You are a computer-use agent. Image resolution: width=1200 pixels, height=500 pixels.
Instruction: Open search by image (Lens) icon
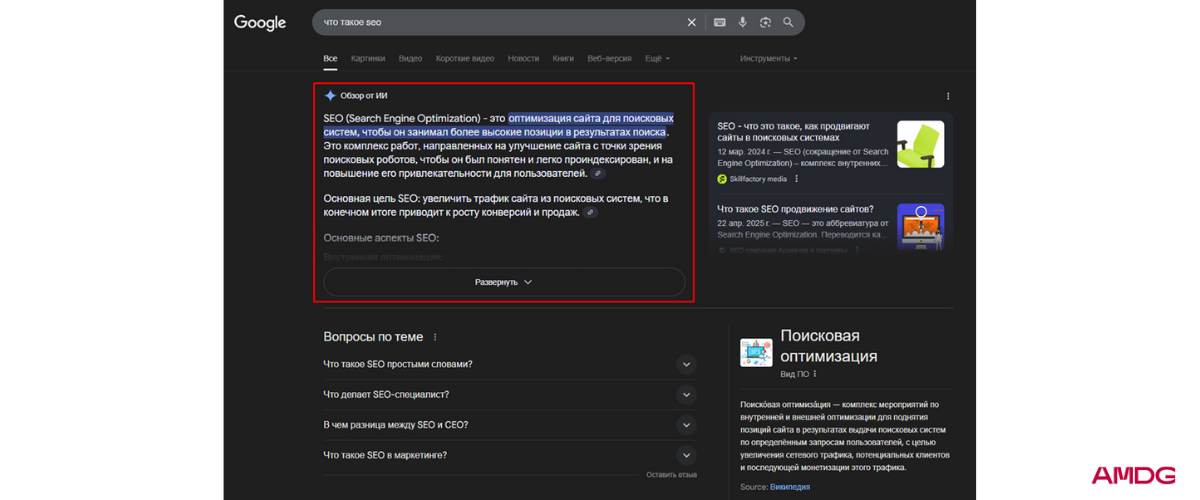pyautogui.click(x=765, y=22)
